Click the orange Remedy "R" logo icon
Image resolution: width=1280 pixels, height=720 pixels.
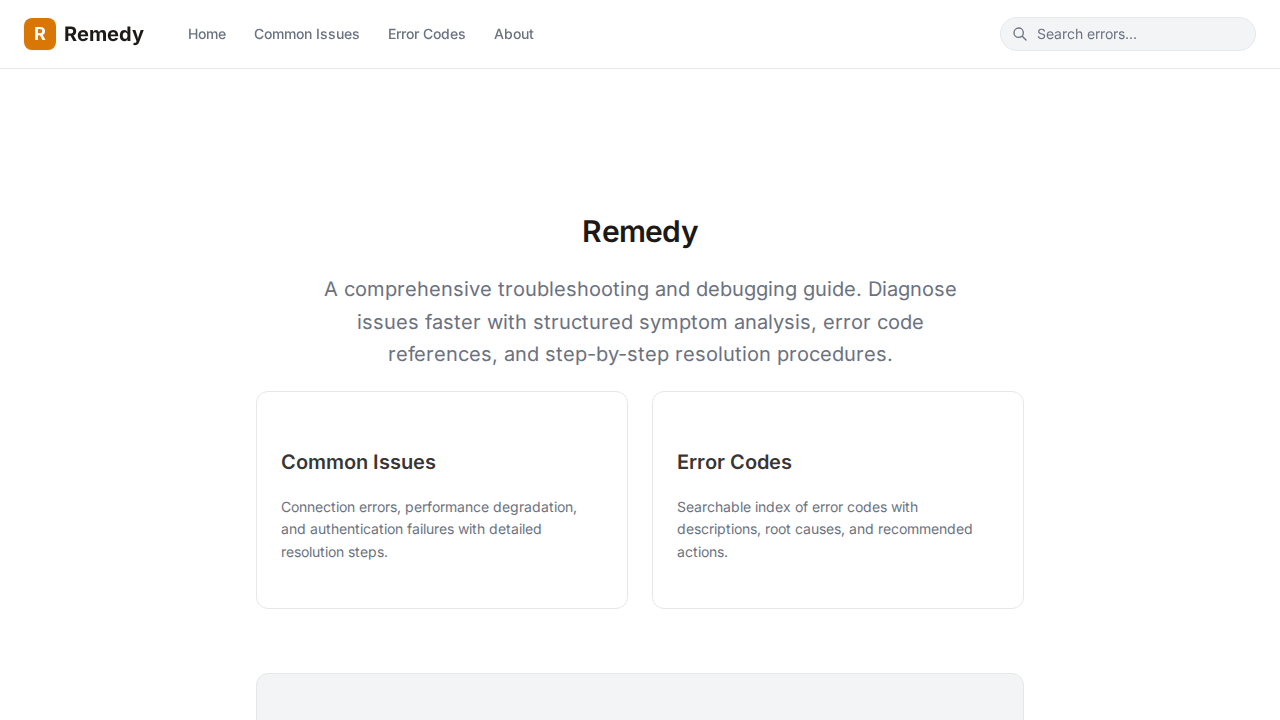40,34
